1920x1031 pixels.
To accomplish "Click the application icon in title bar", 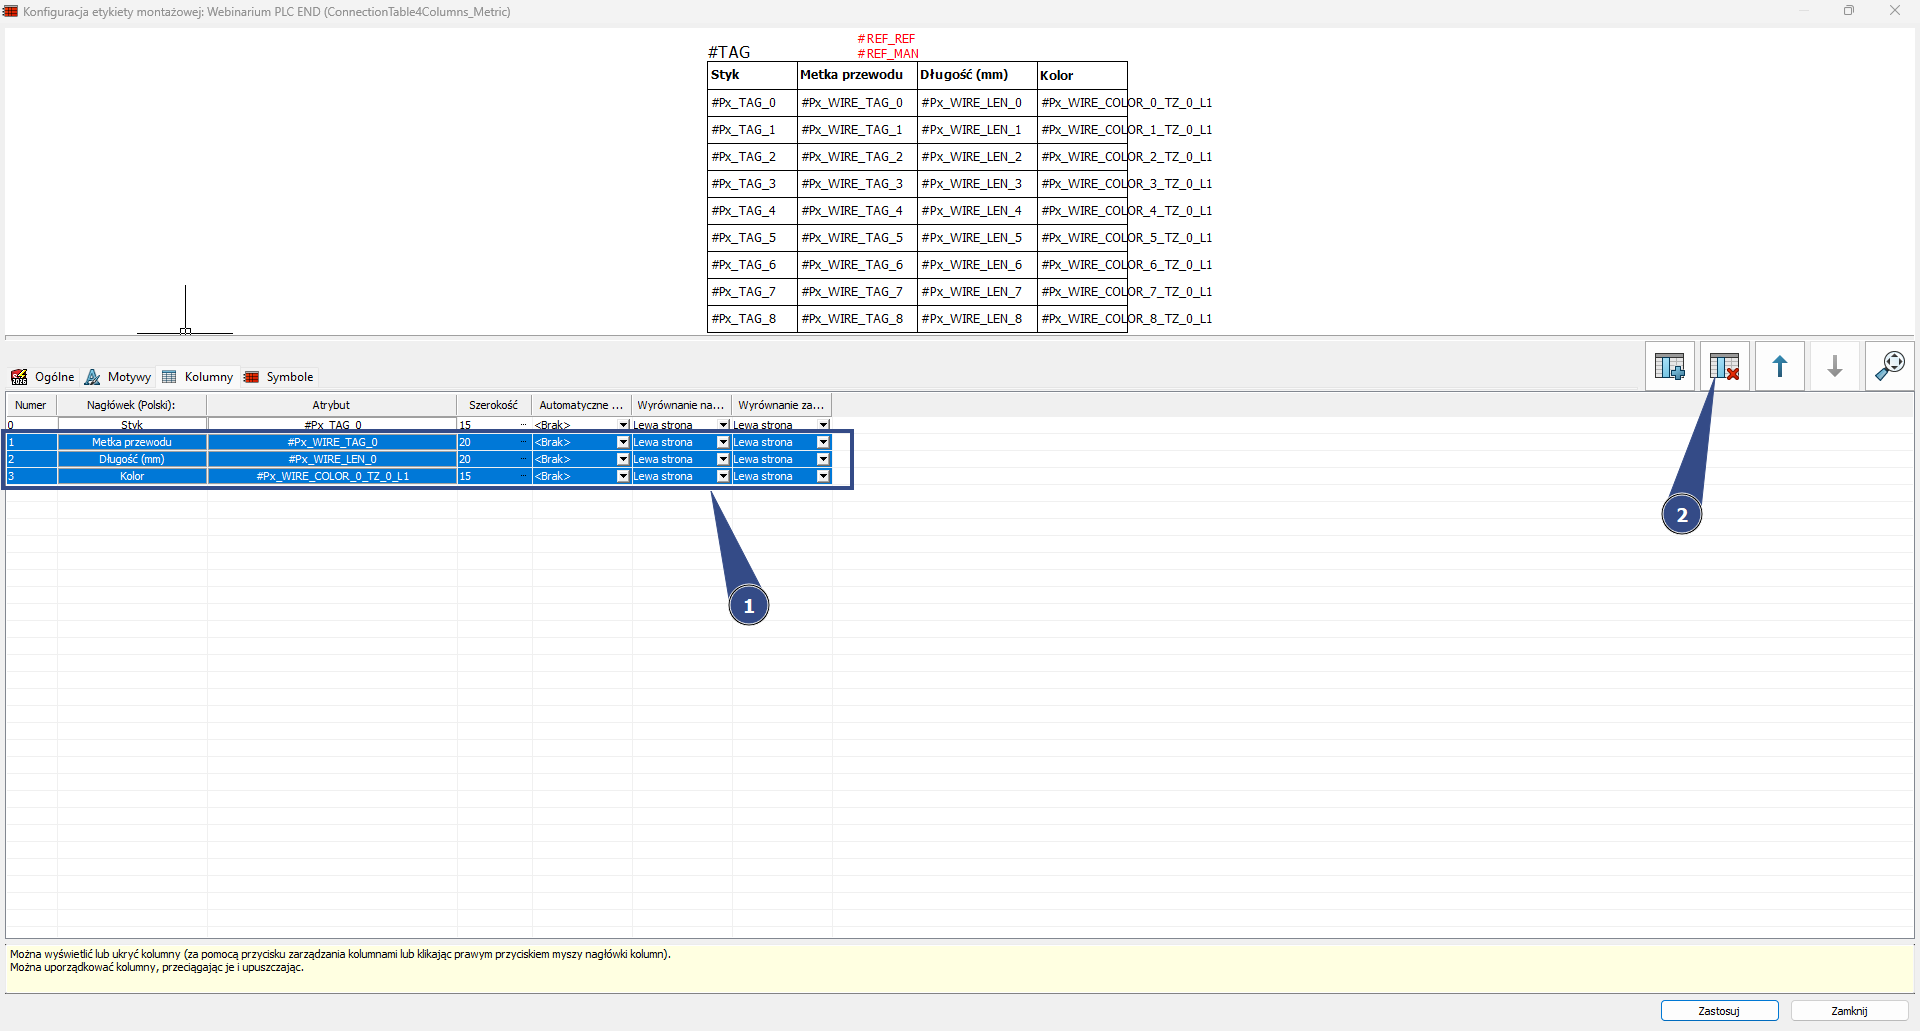I will click(11, 11).
